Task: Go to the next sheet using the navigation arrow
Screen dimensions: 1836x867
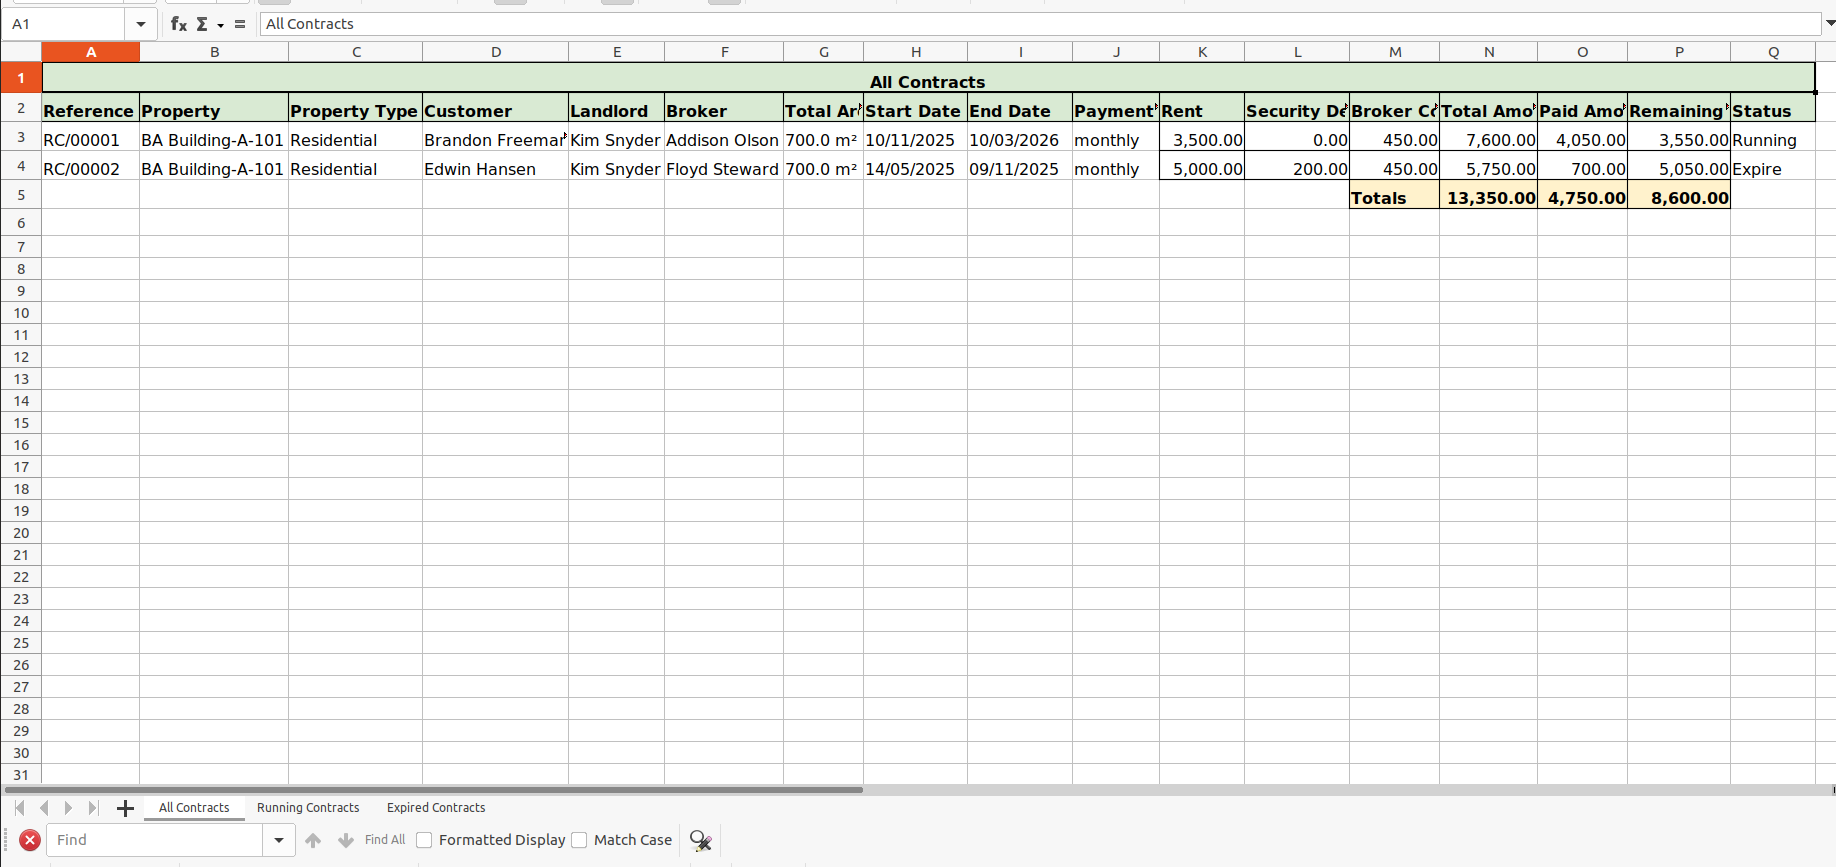Action: 68,808
